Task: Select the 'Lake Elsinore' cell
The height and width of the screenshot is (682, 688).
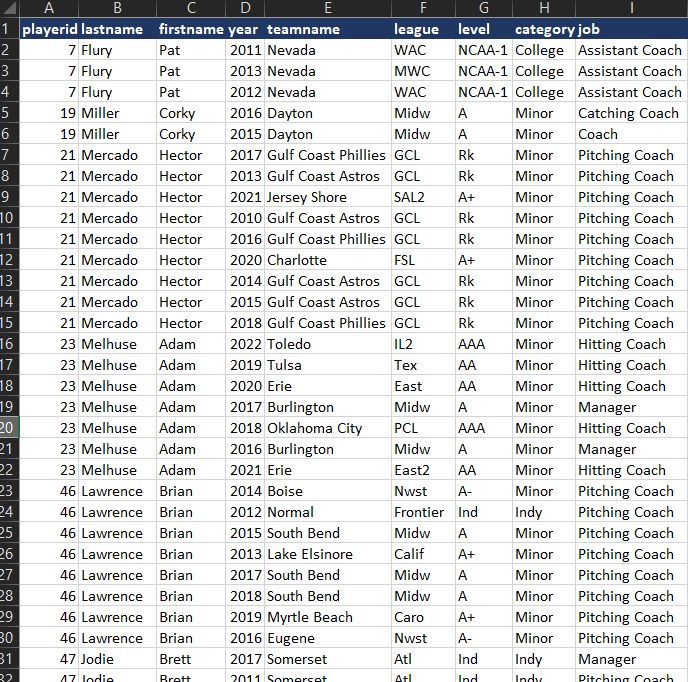Action: [310, 554]
